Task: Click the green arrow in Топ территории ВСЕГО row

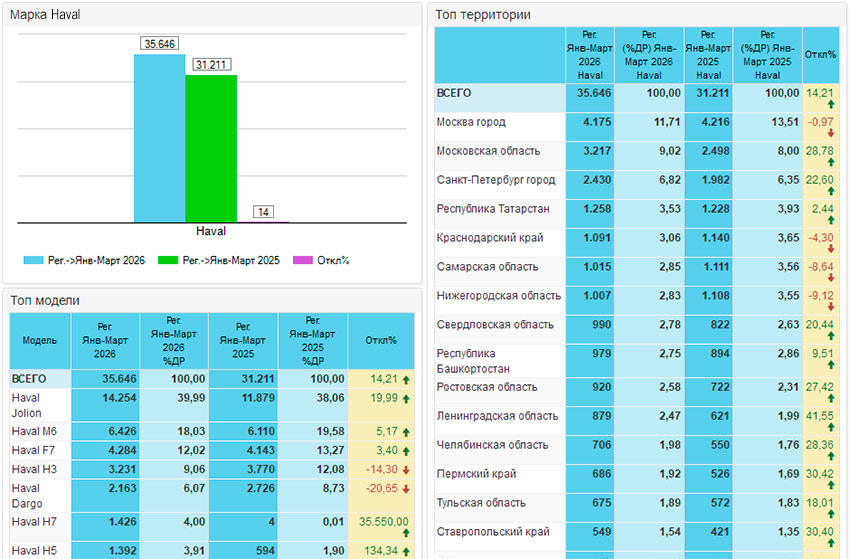Action: (x=830, y=104)
